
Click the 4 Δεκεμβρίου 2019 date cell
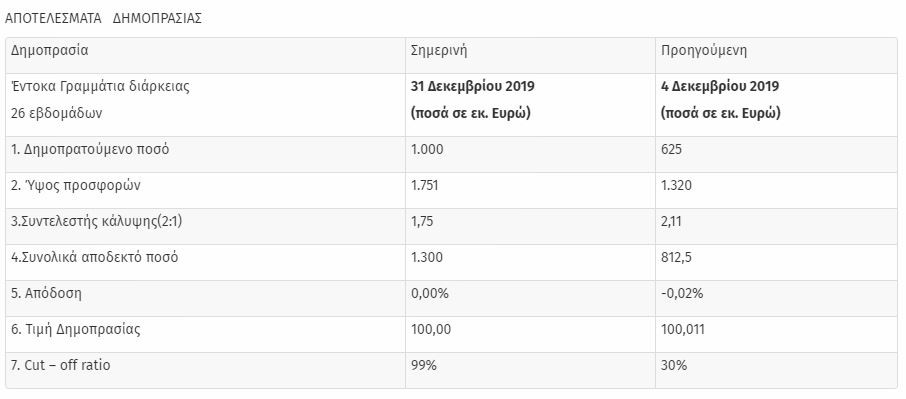720,87
